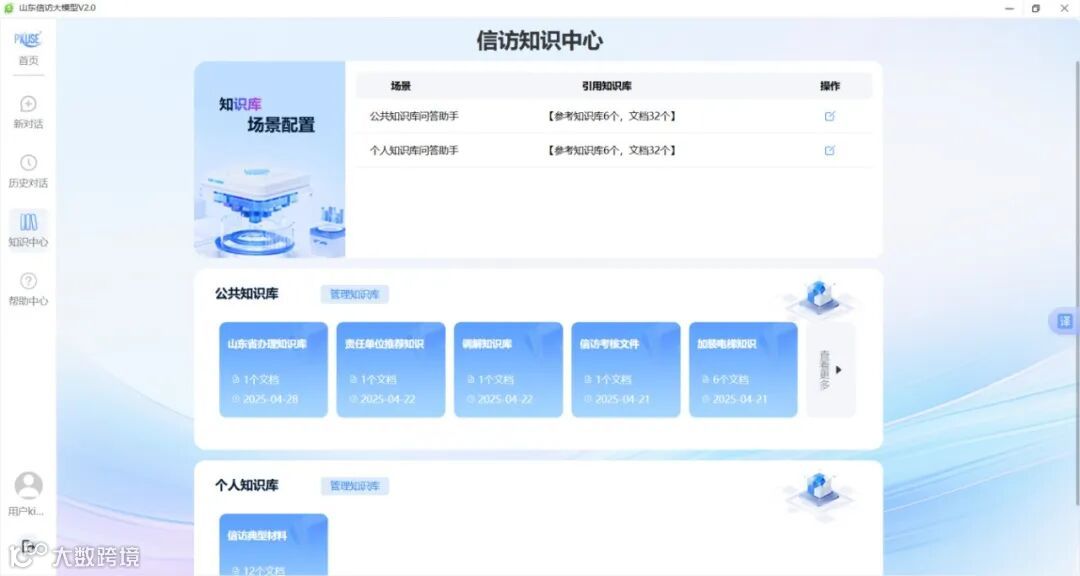Open 历史对话 in the sidebar
The height and width of the screenshot is (576, 1080).
28,172
